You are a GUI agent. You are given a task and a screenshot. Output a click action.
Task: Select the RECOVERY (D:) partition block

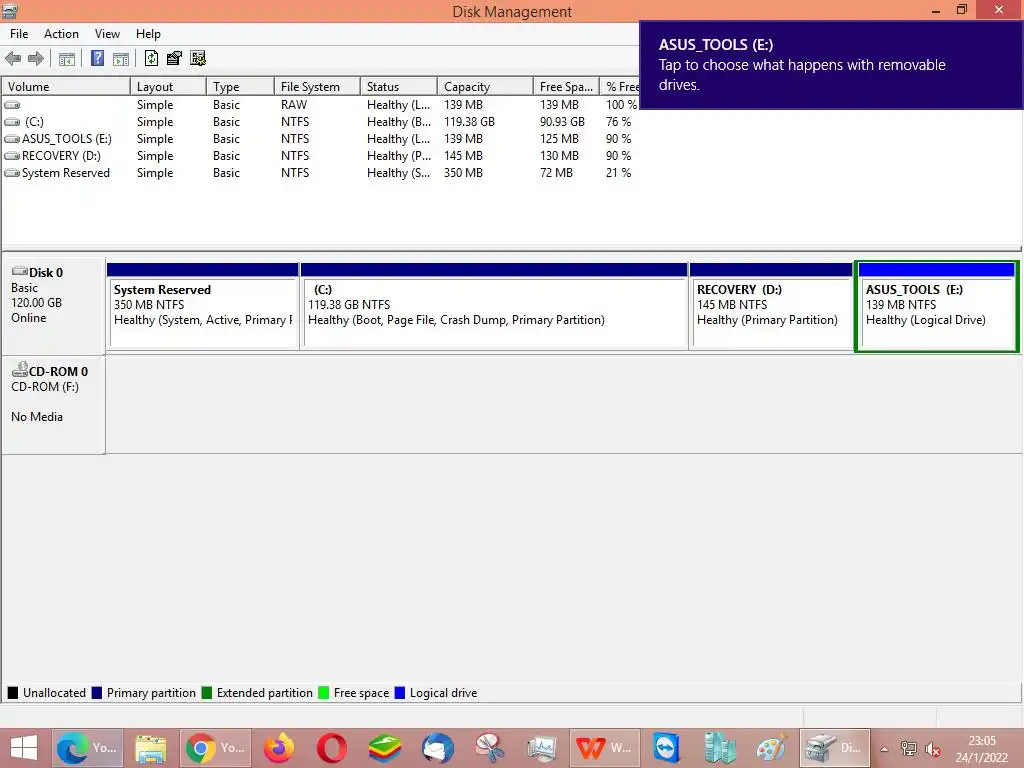771,306
